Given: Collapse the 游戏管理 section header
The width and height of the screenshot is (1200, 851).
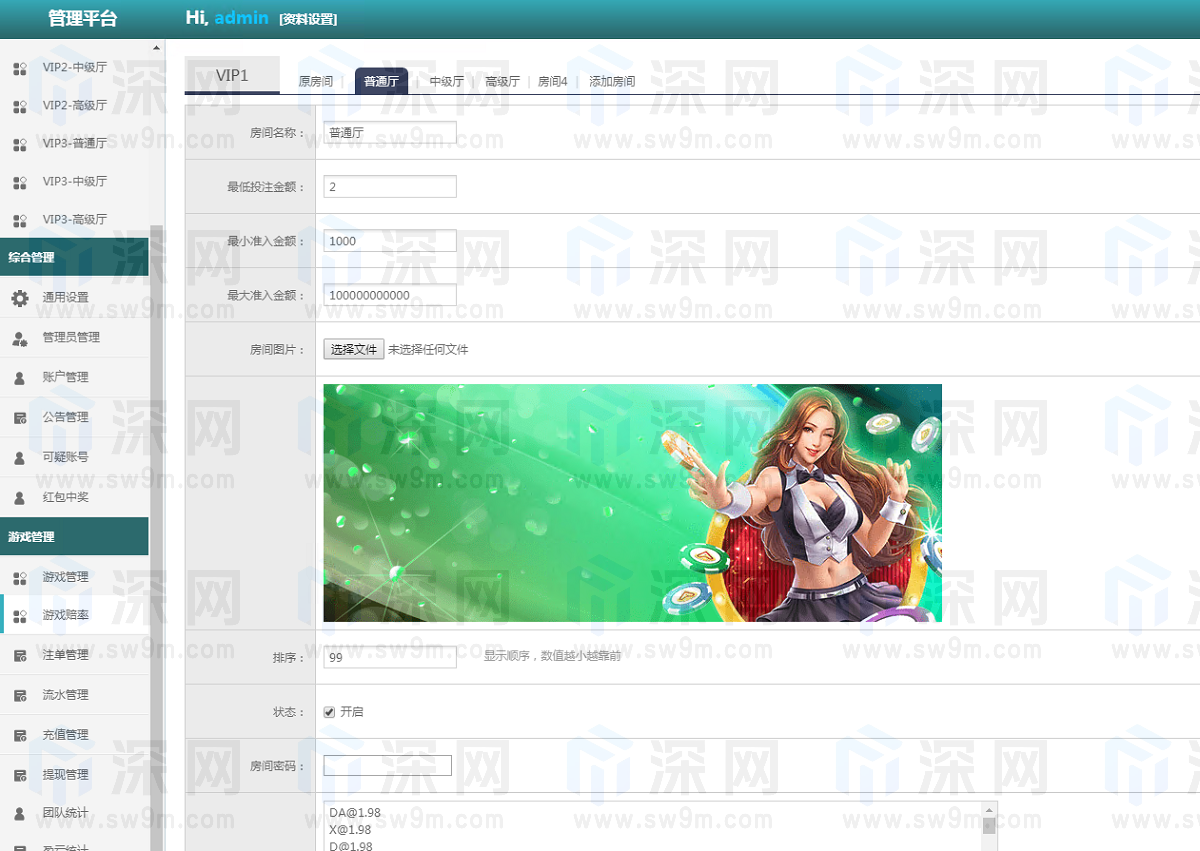Looking at the screenshot, I should coord(74,537).
